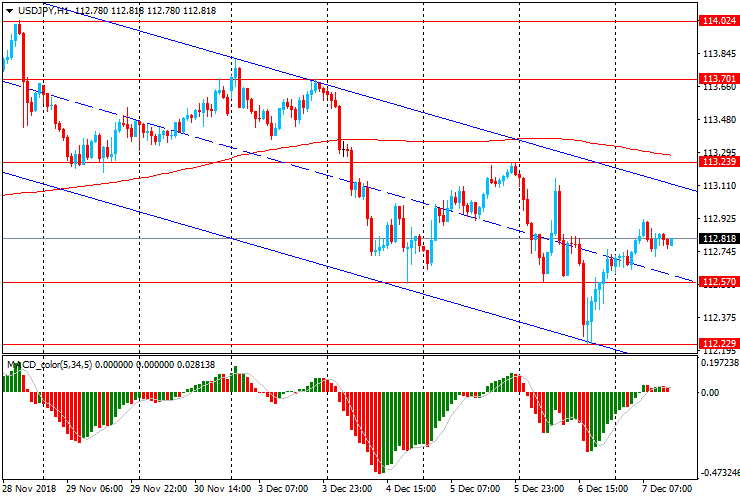Click the MACD 0.00 scale value
Image resolution: width=740 pixels, height=500 pixels.
(710, 393)
